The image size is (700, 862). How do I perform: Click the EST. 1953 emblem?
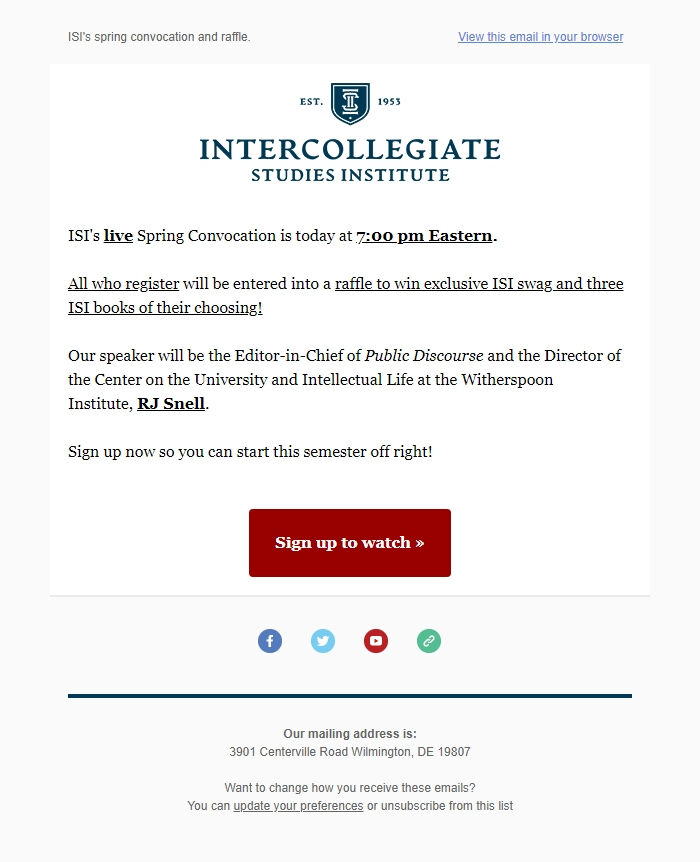point(350,100)
